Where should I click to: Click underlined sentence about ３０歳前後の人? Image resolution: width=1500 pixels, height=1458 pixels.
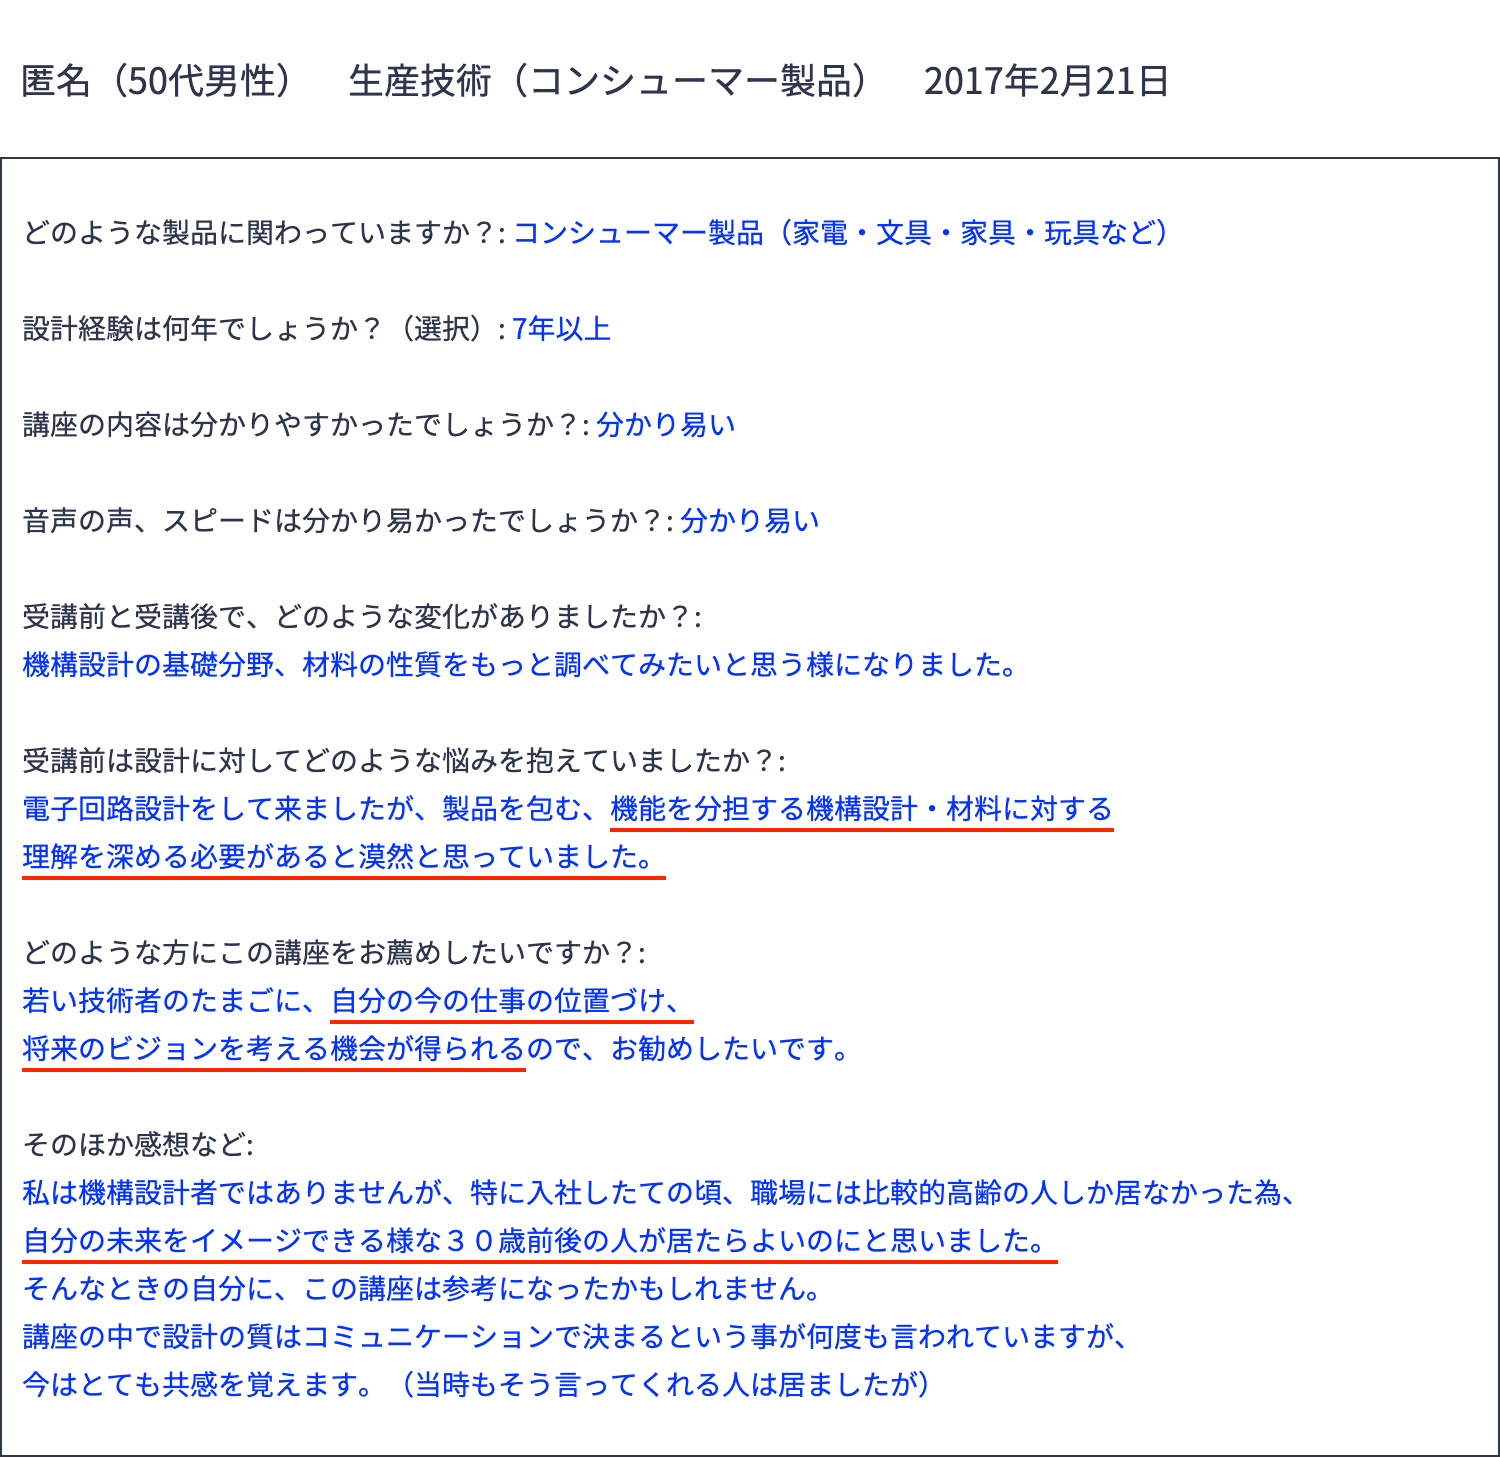(x=535, y=1242)
